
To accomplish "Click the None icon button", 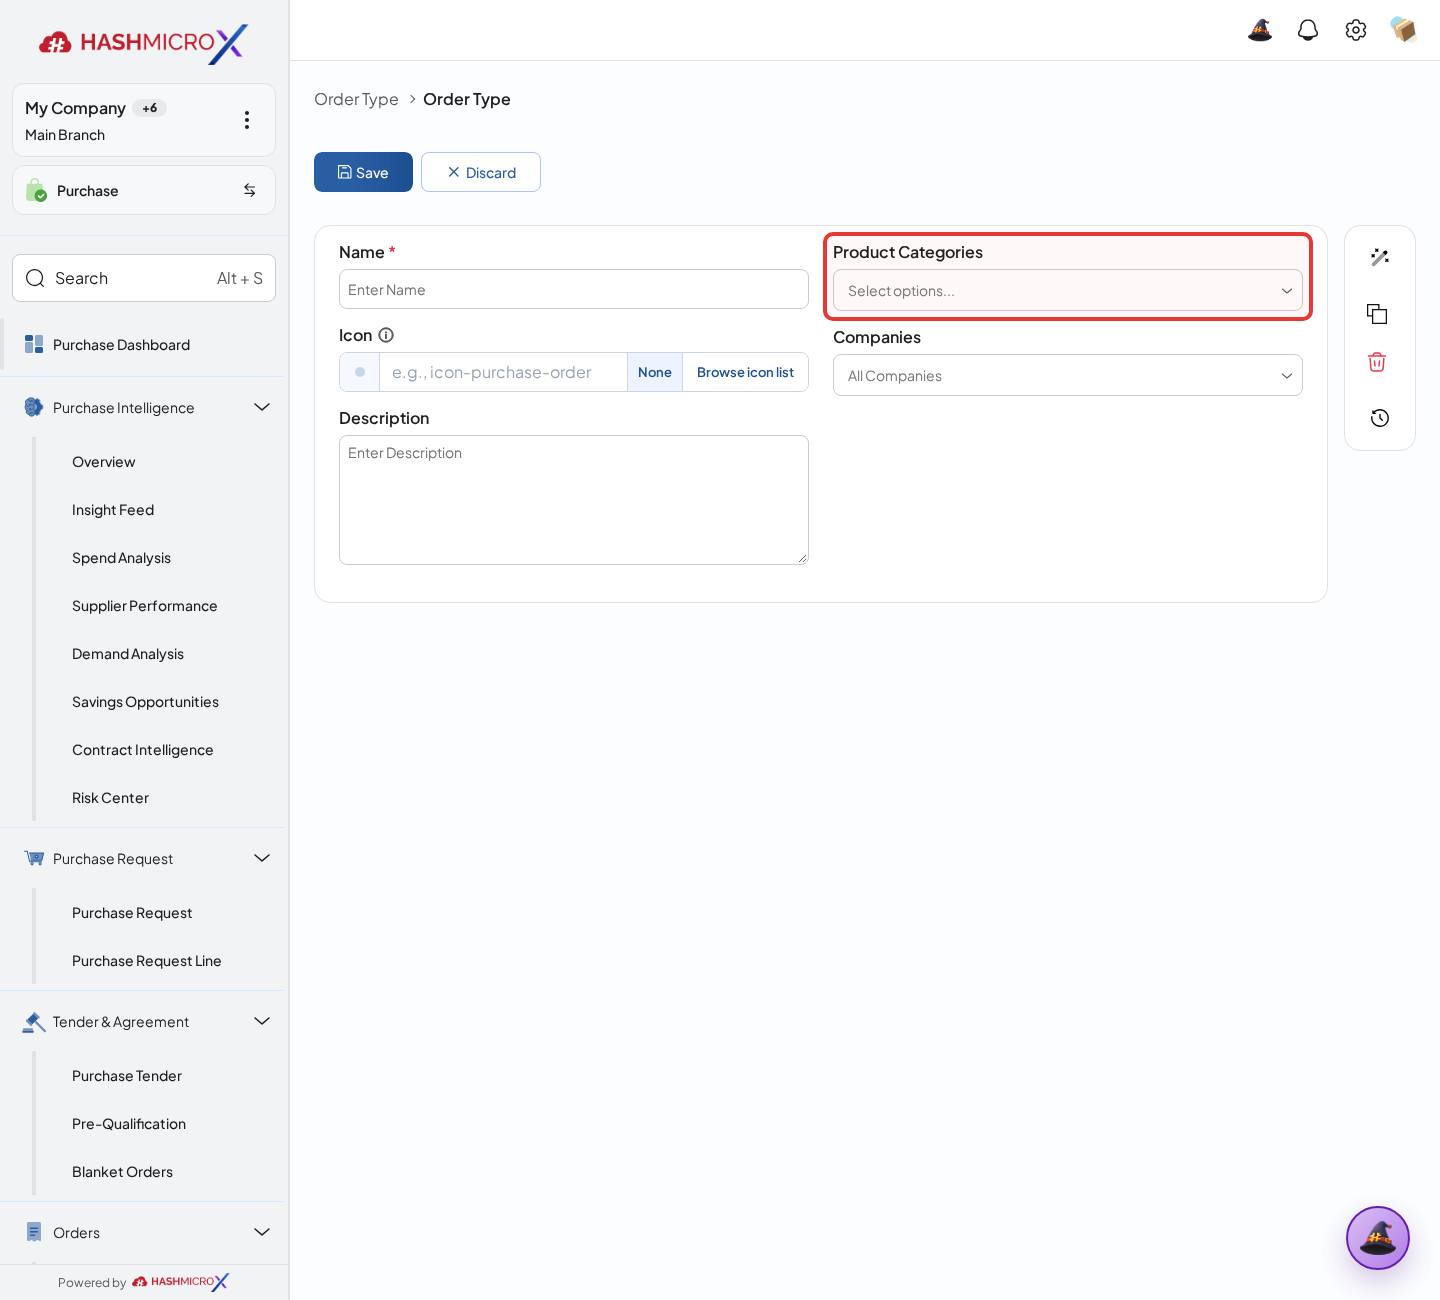I will [x=655, y=372].
